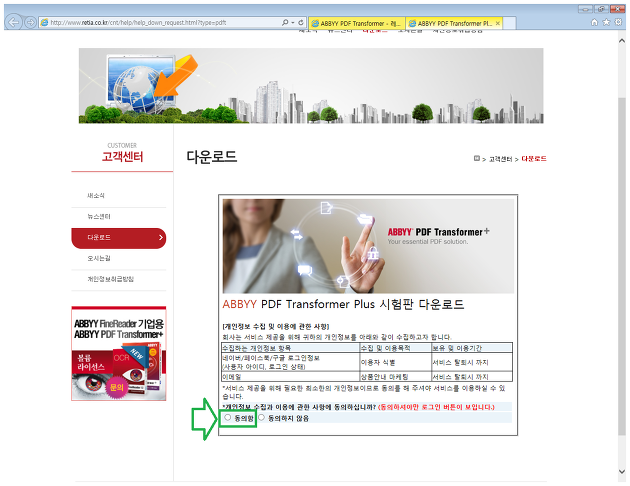Viewport: 630px width, 486px height.
Task: Select the 동의하지 않음 radio button
Action: 262,417
